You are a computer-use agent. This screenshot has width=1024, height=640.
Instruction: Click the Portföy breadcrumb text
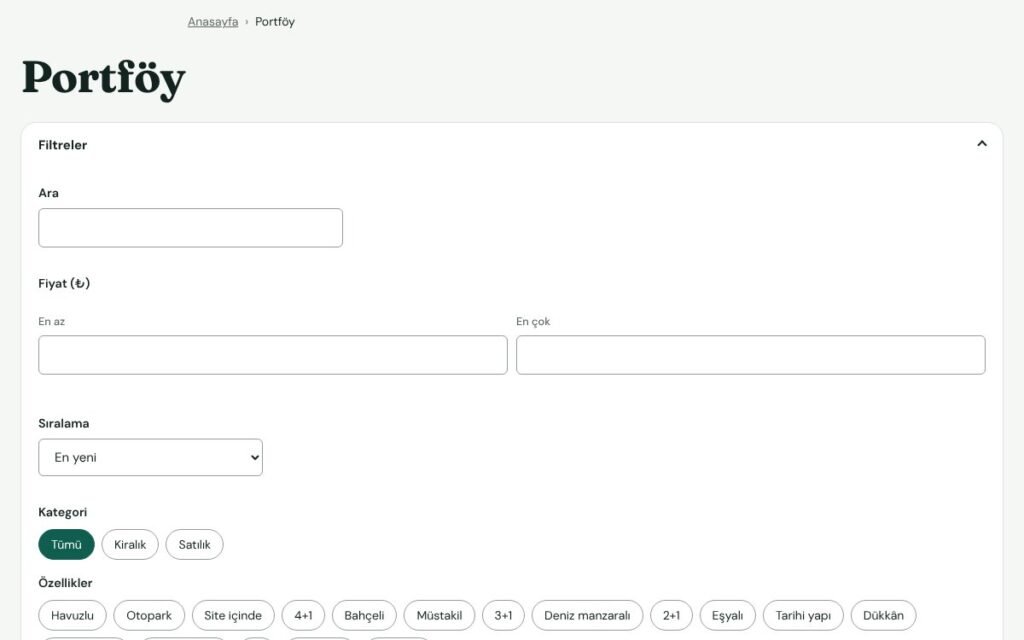tap(275, 22)
